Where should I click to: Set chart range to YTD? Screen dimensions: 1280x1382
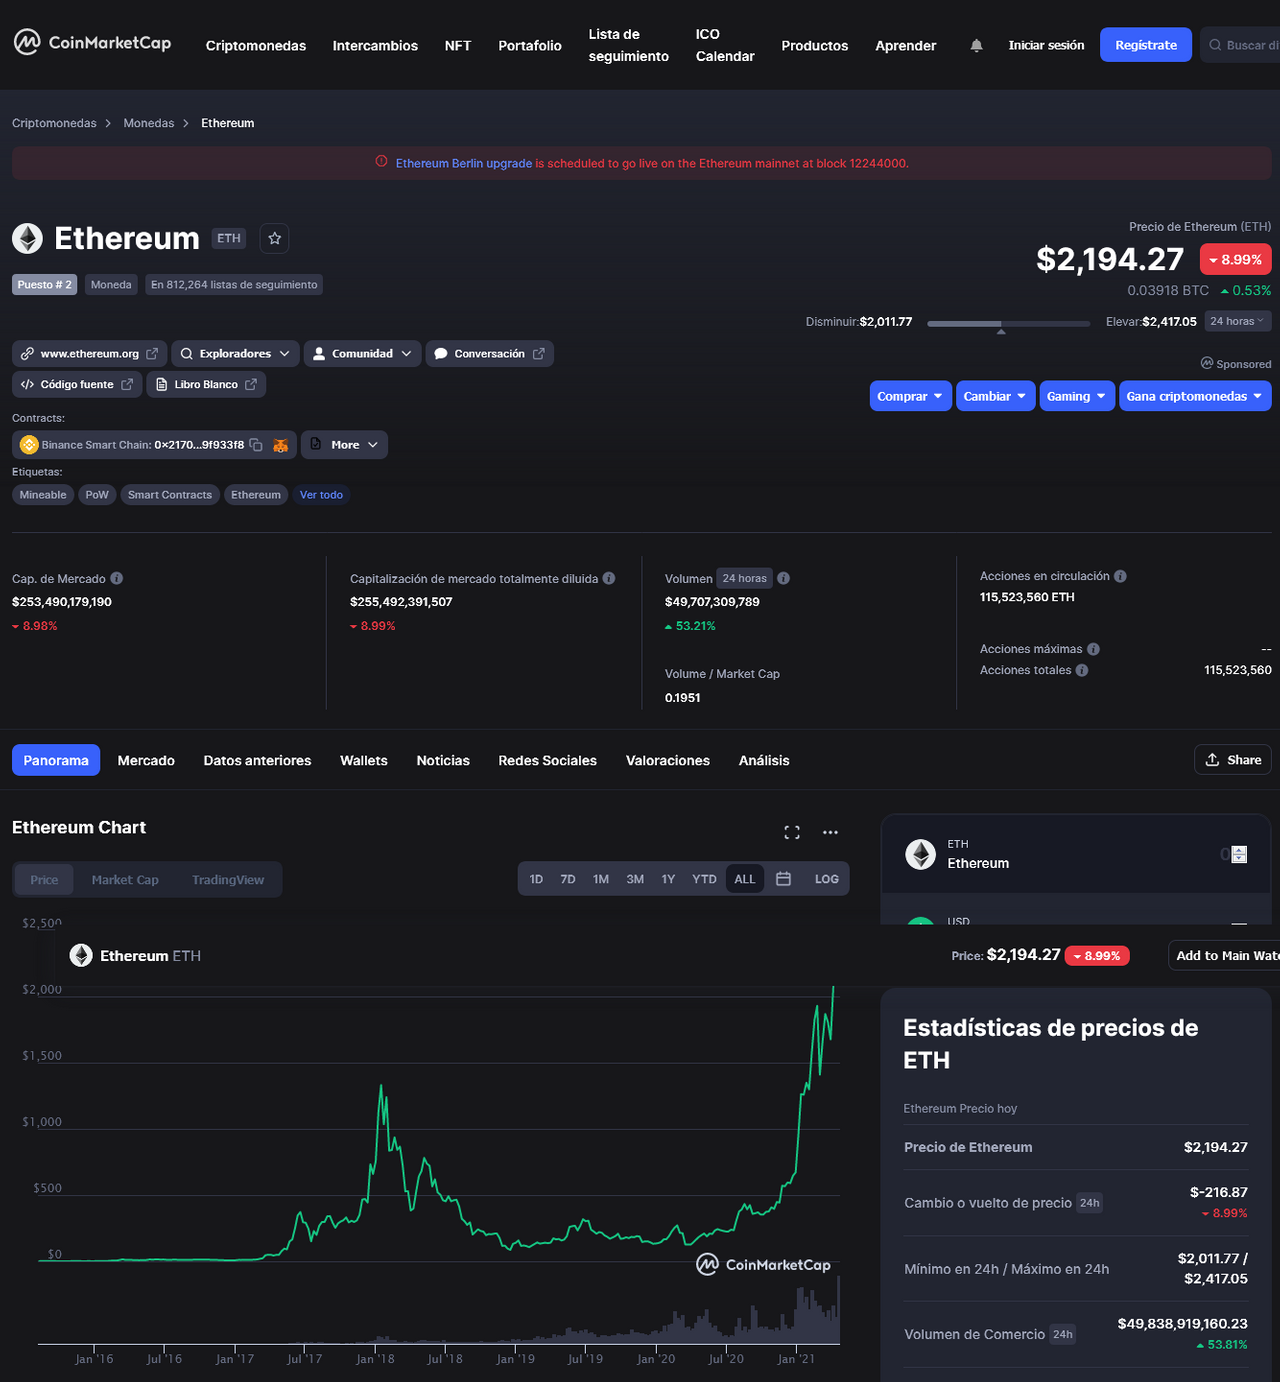point(704,879)
